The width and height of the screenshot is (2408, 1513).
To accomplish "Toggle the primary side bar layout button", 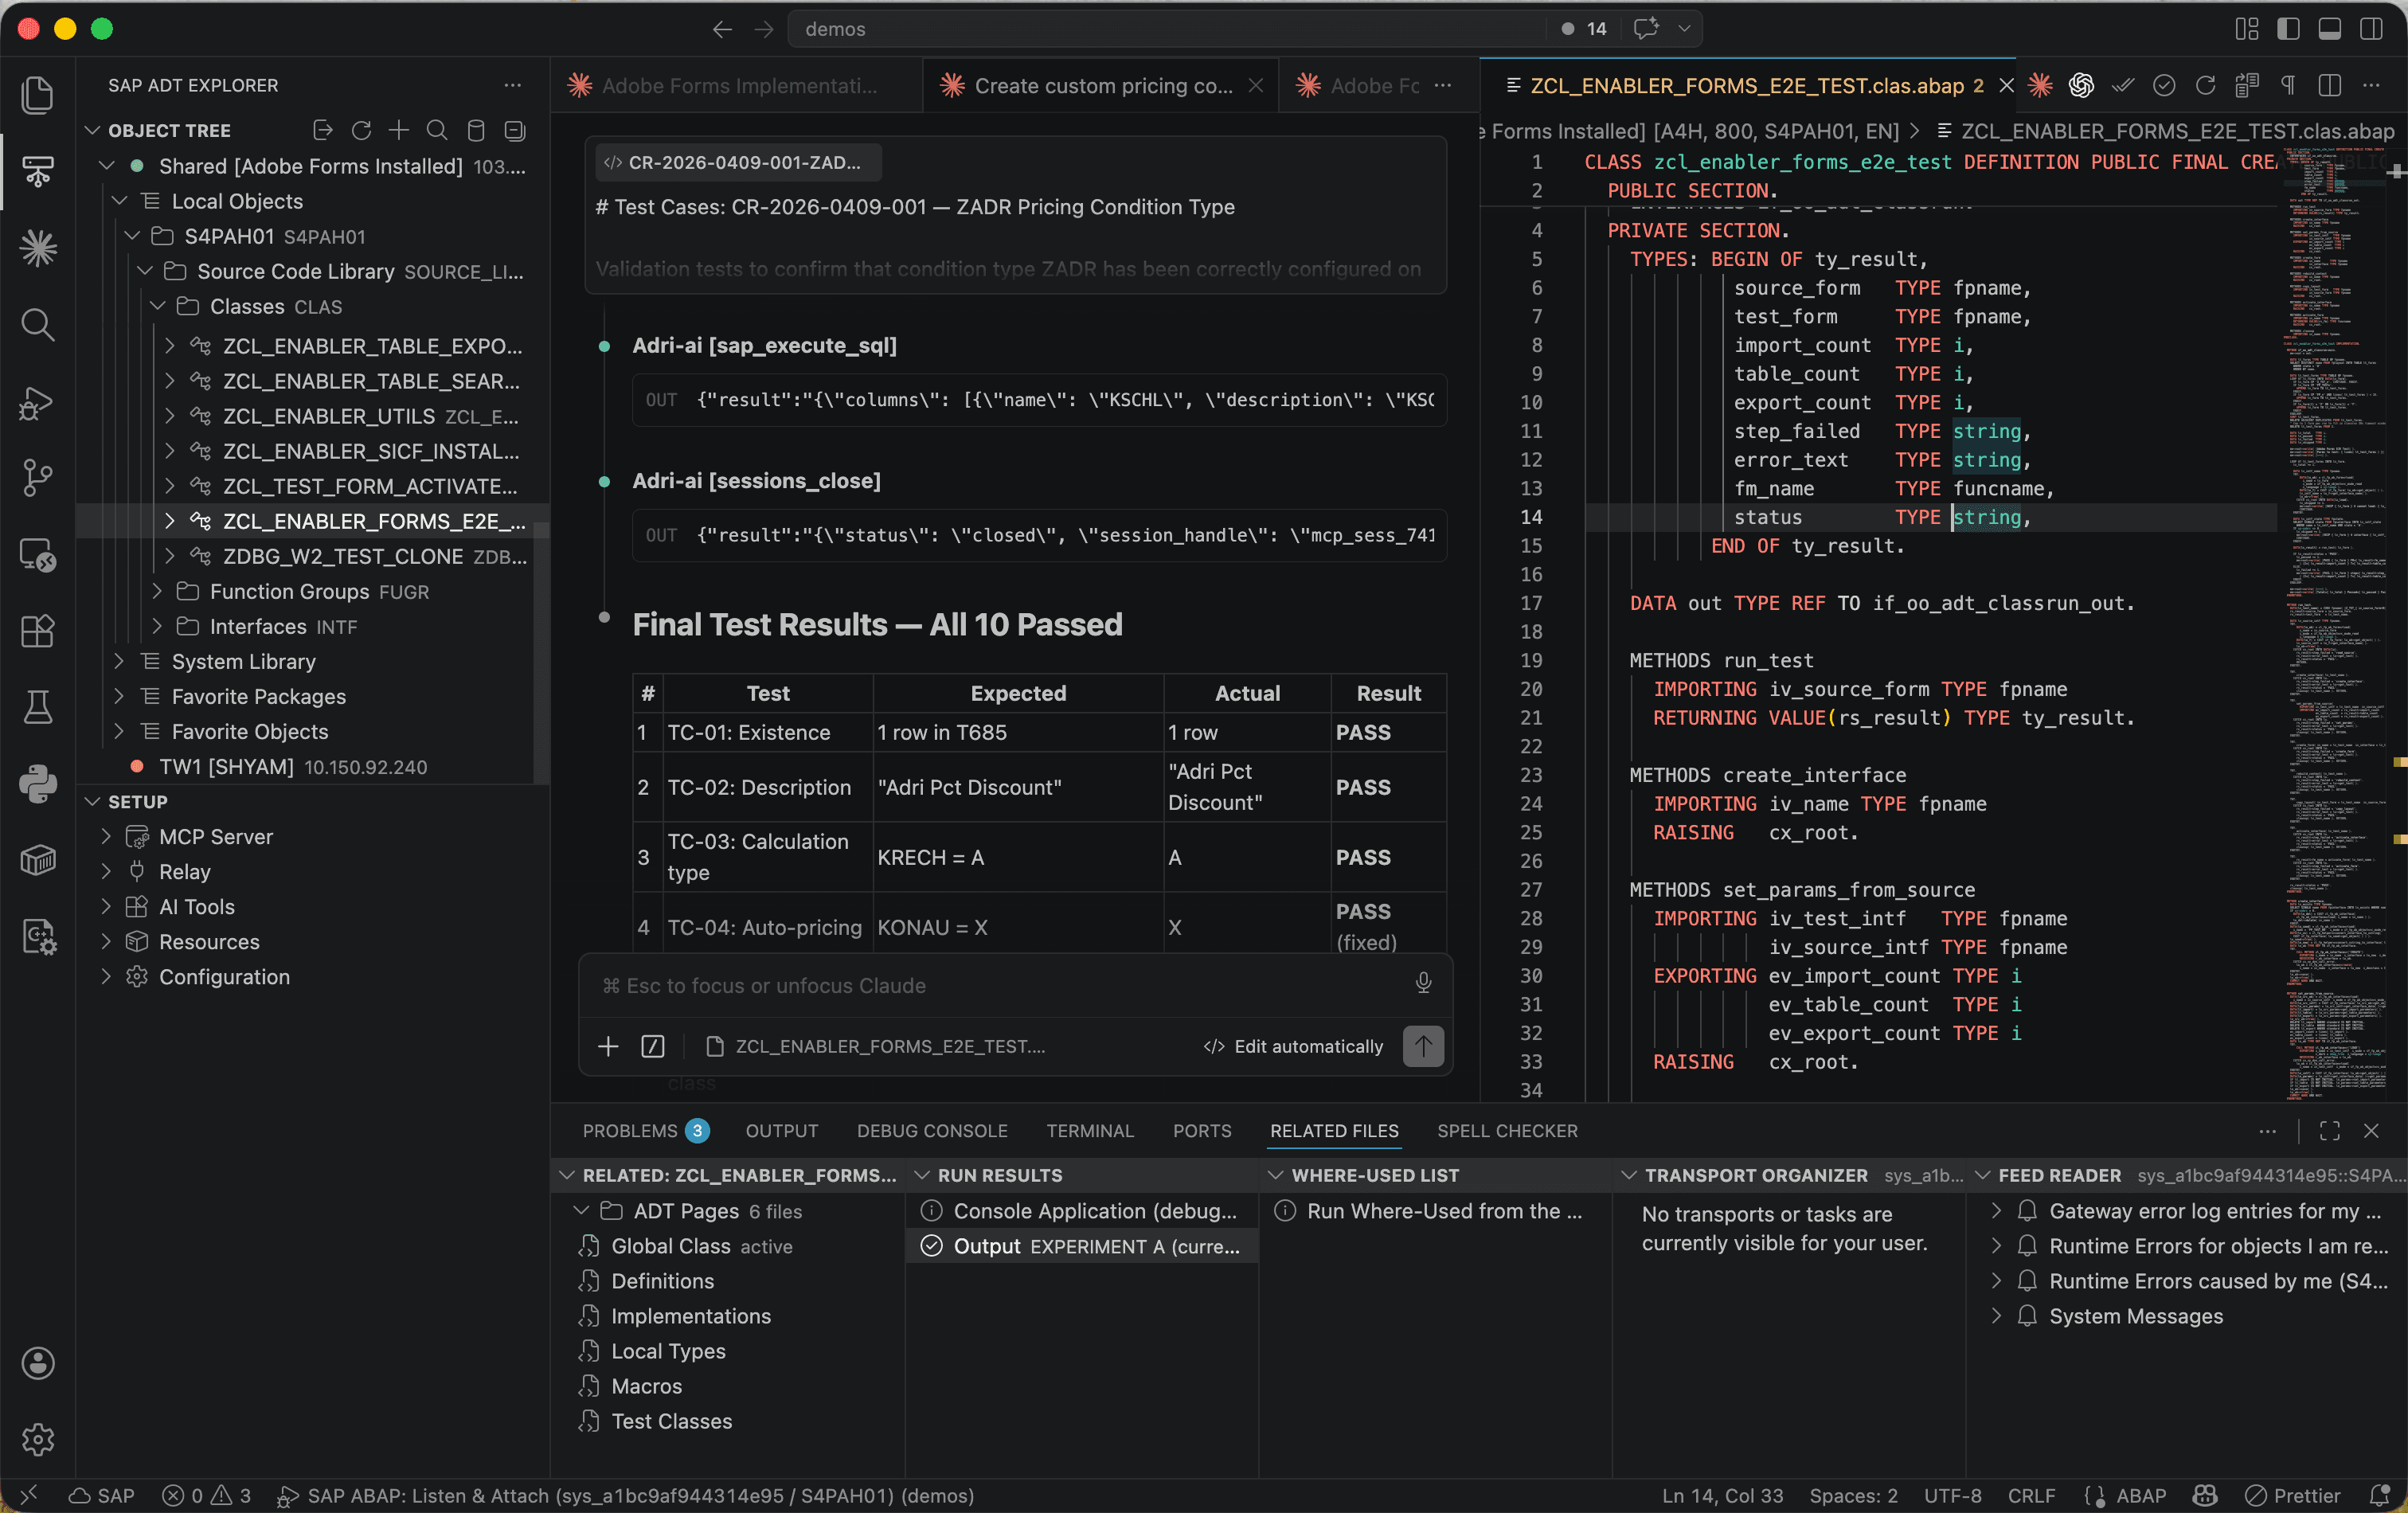I will pos(2288,29).
